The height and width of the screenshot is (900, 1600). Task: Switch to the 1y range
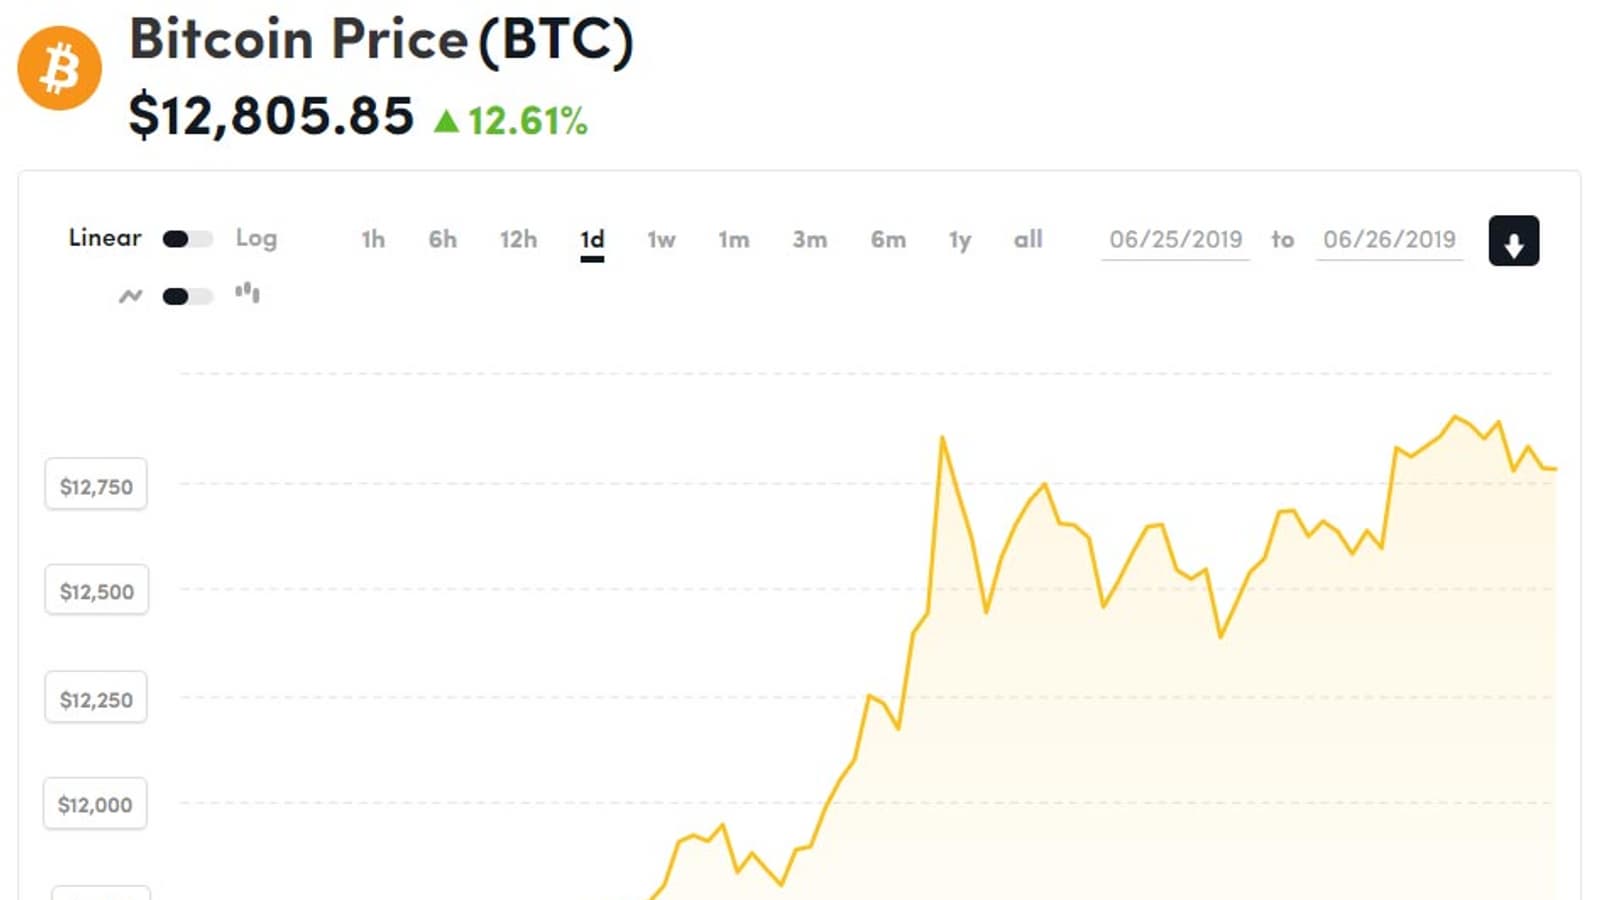coord(959,240)
